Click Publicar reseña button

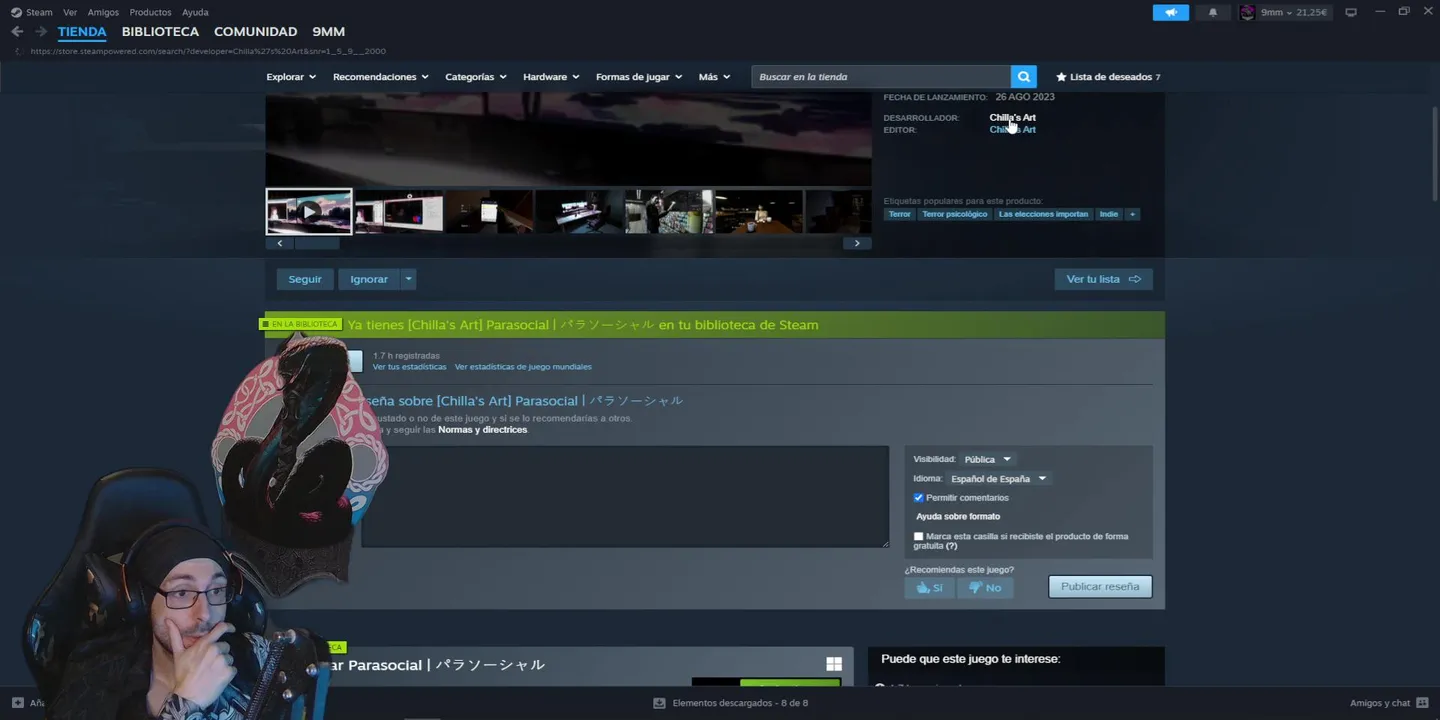1100,586
